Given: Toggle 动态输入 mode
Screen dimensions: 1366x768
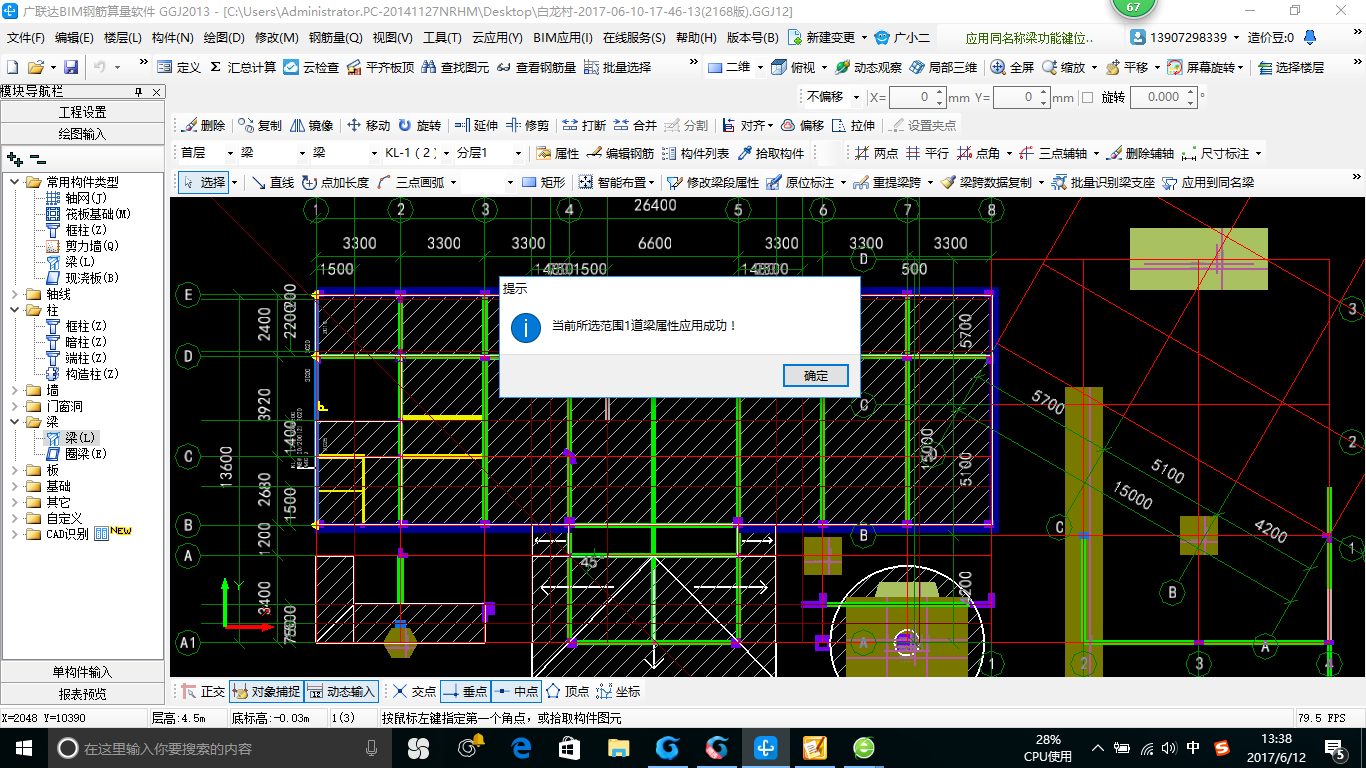Looking at the screenshot, I should [x=341, y=691].
